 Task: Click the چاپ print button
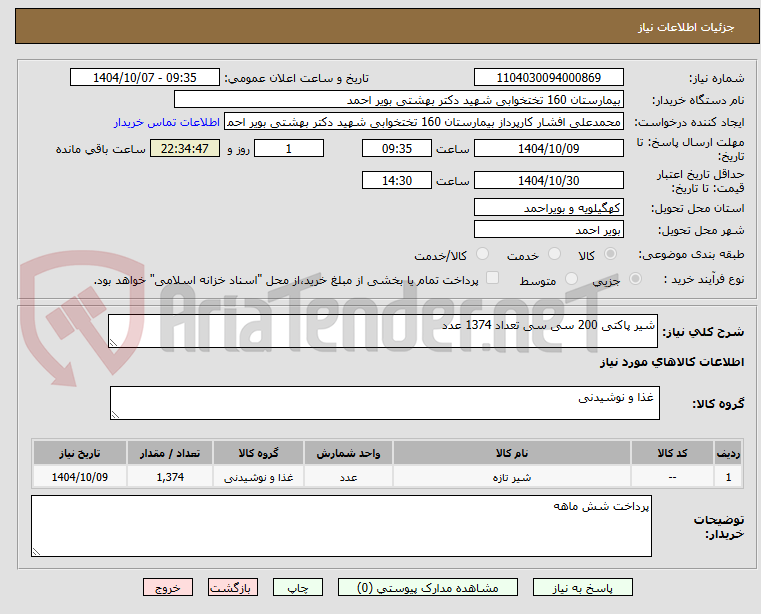click(x=298, y=587)
